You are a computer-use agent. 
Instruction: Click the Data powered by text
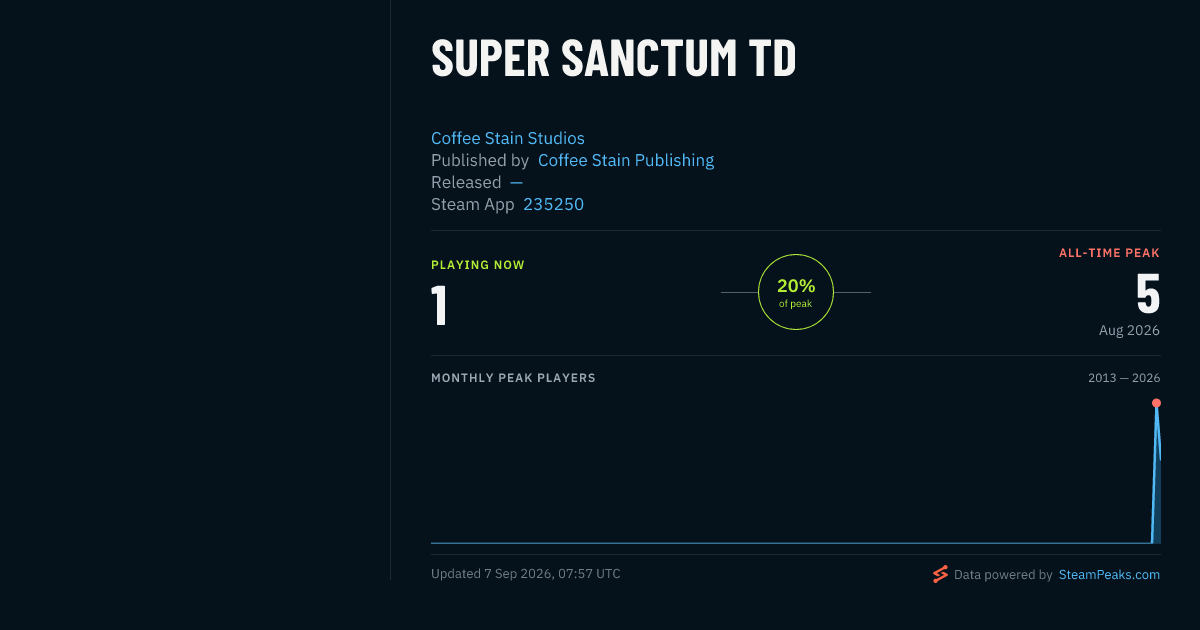(x=1003, y=575)
